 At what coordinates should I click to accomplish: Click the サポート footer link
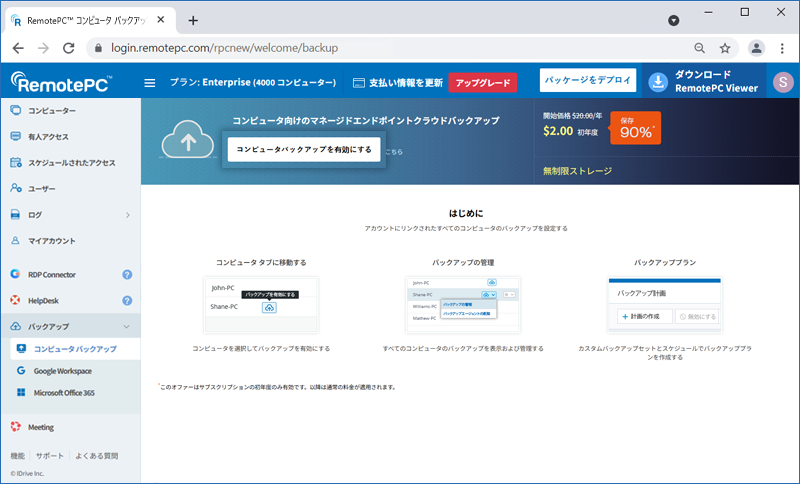click(x=49, y=455)
